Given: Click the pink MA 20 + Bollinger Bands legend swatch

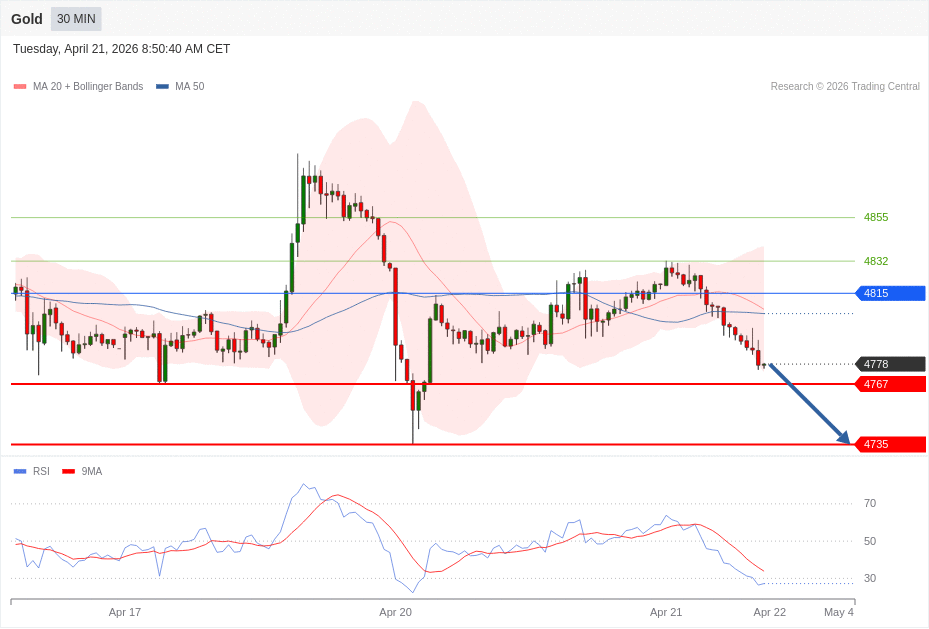Looking at the screenshot, I should pyautogui.click(x=20, y=87).
